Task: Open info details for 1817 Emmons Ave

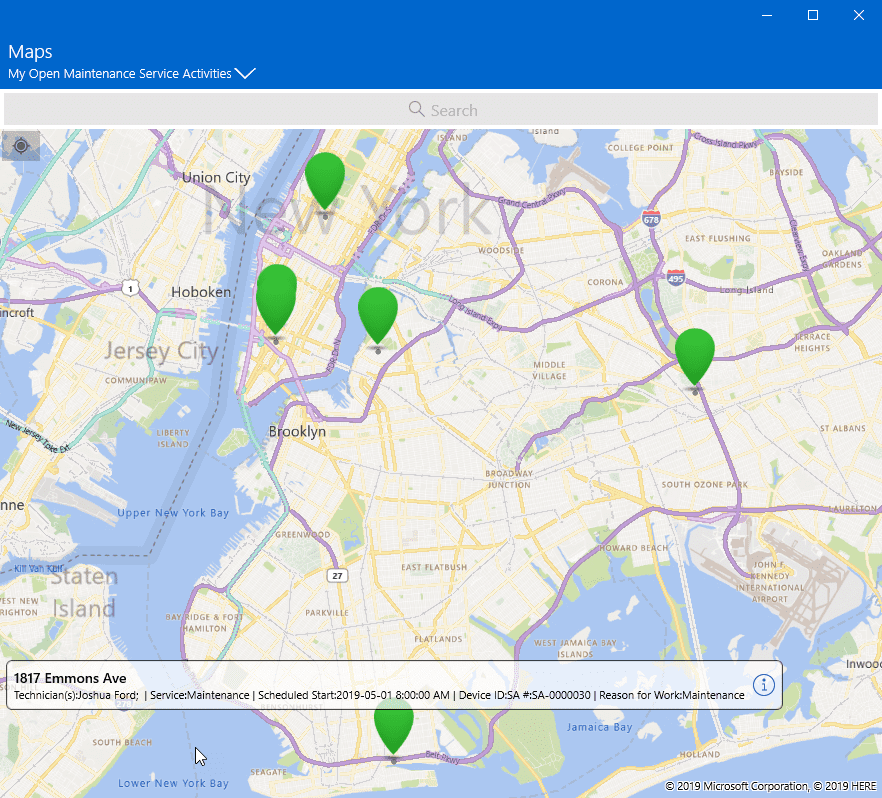Action: point(763,685)
